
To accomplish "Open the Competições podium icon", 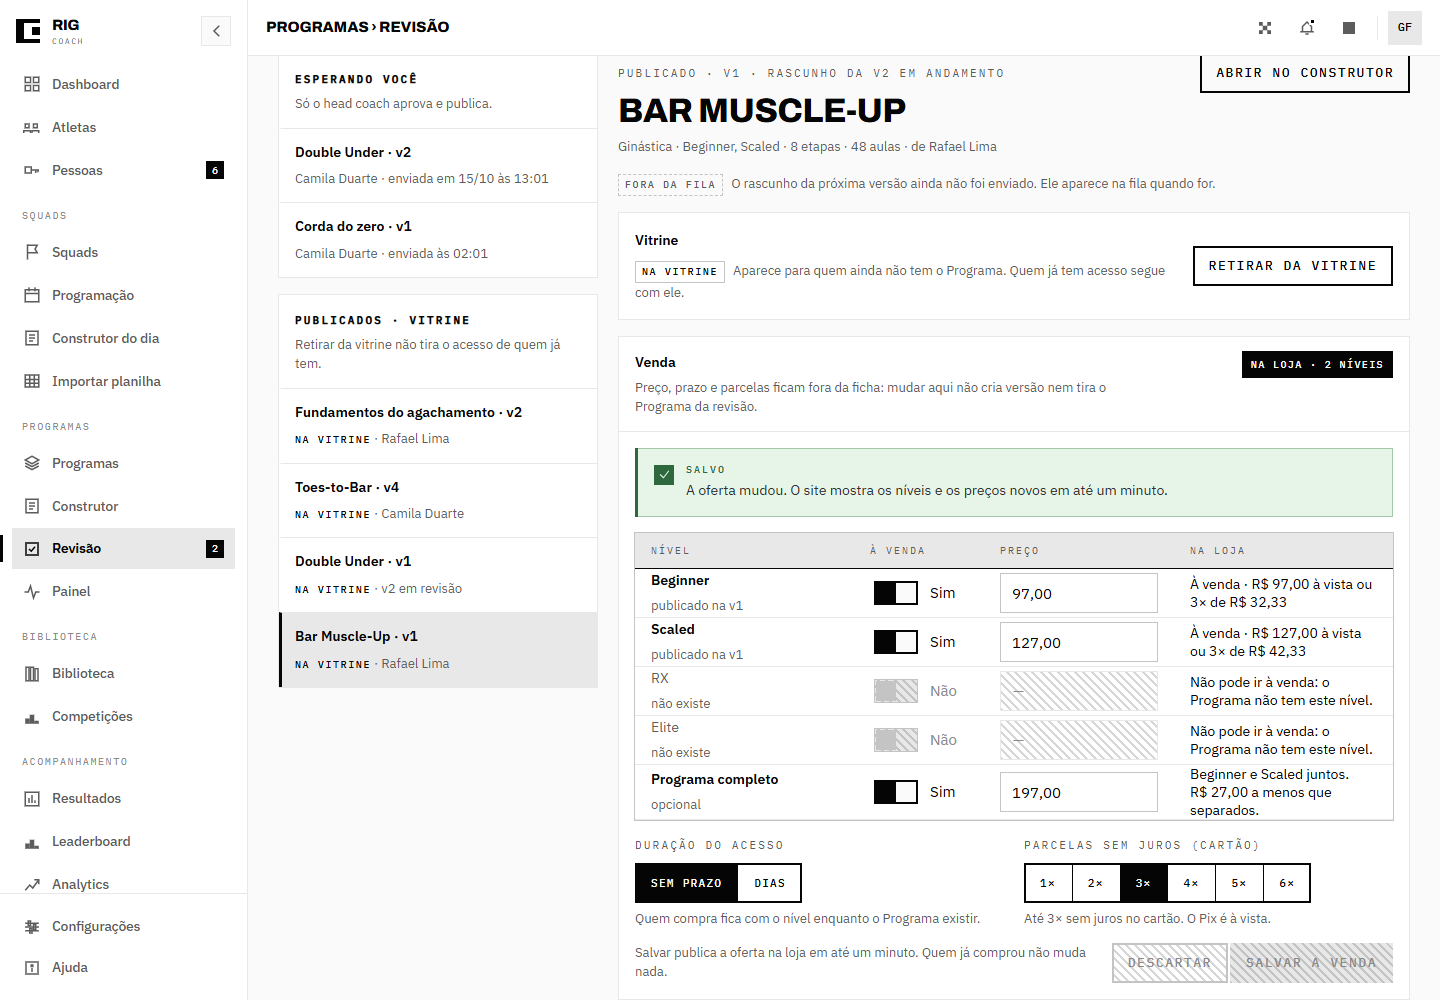I will (32, 716).
